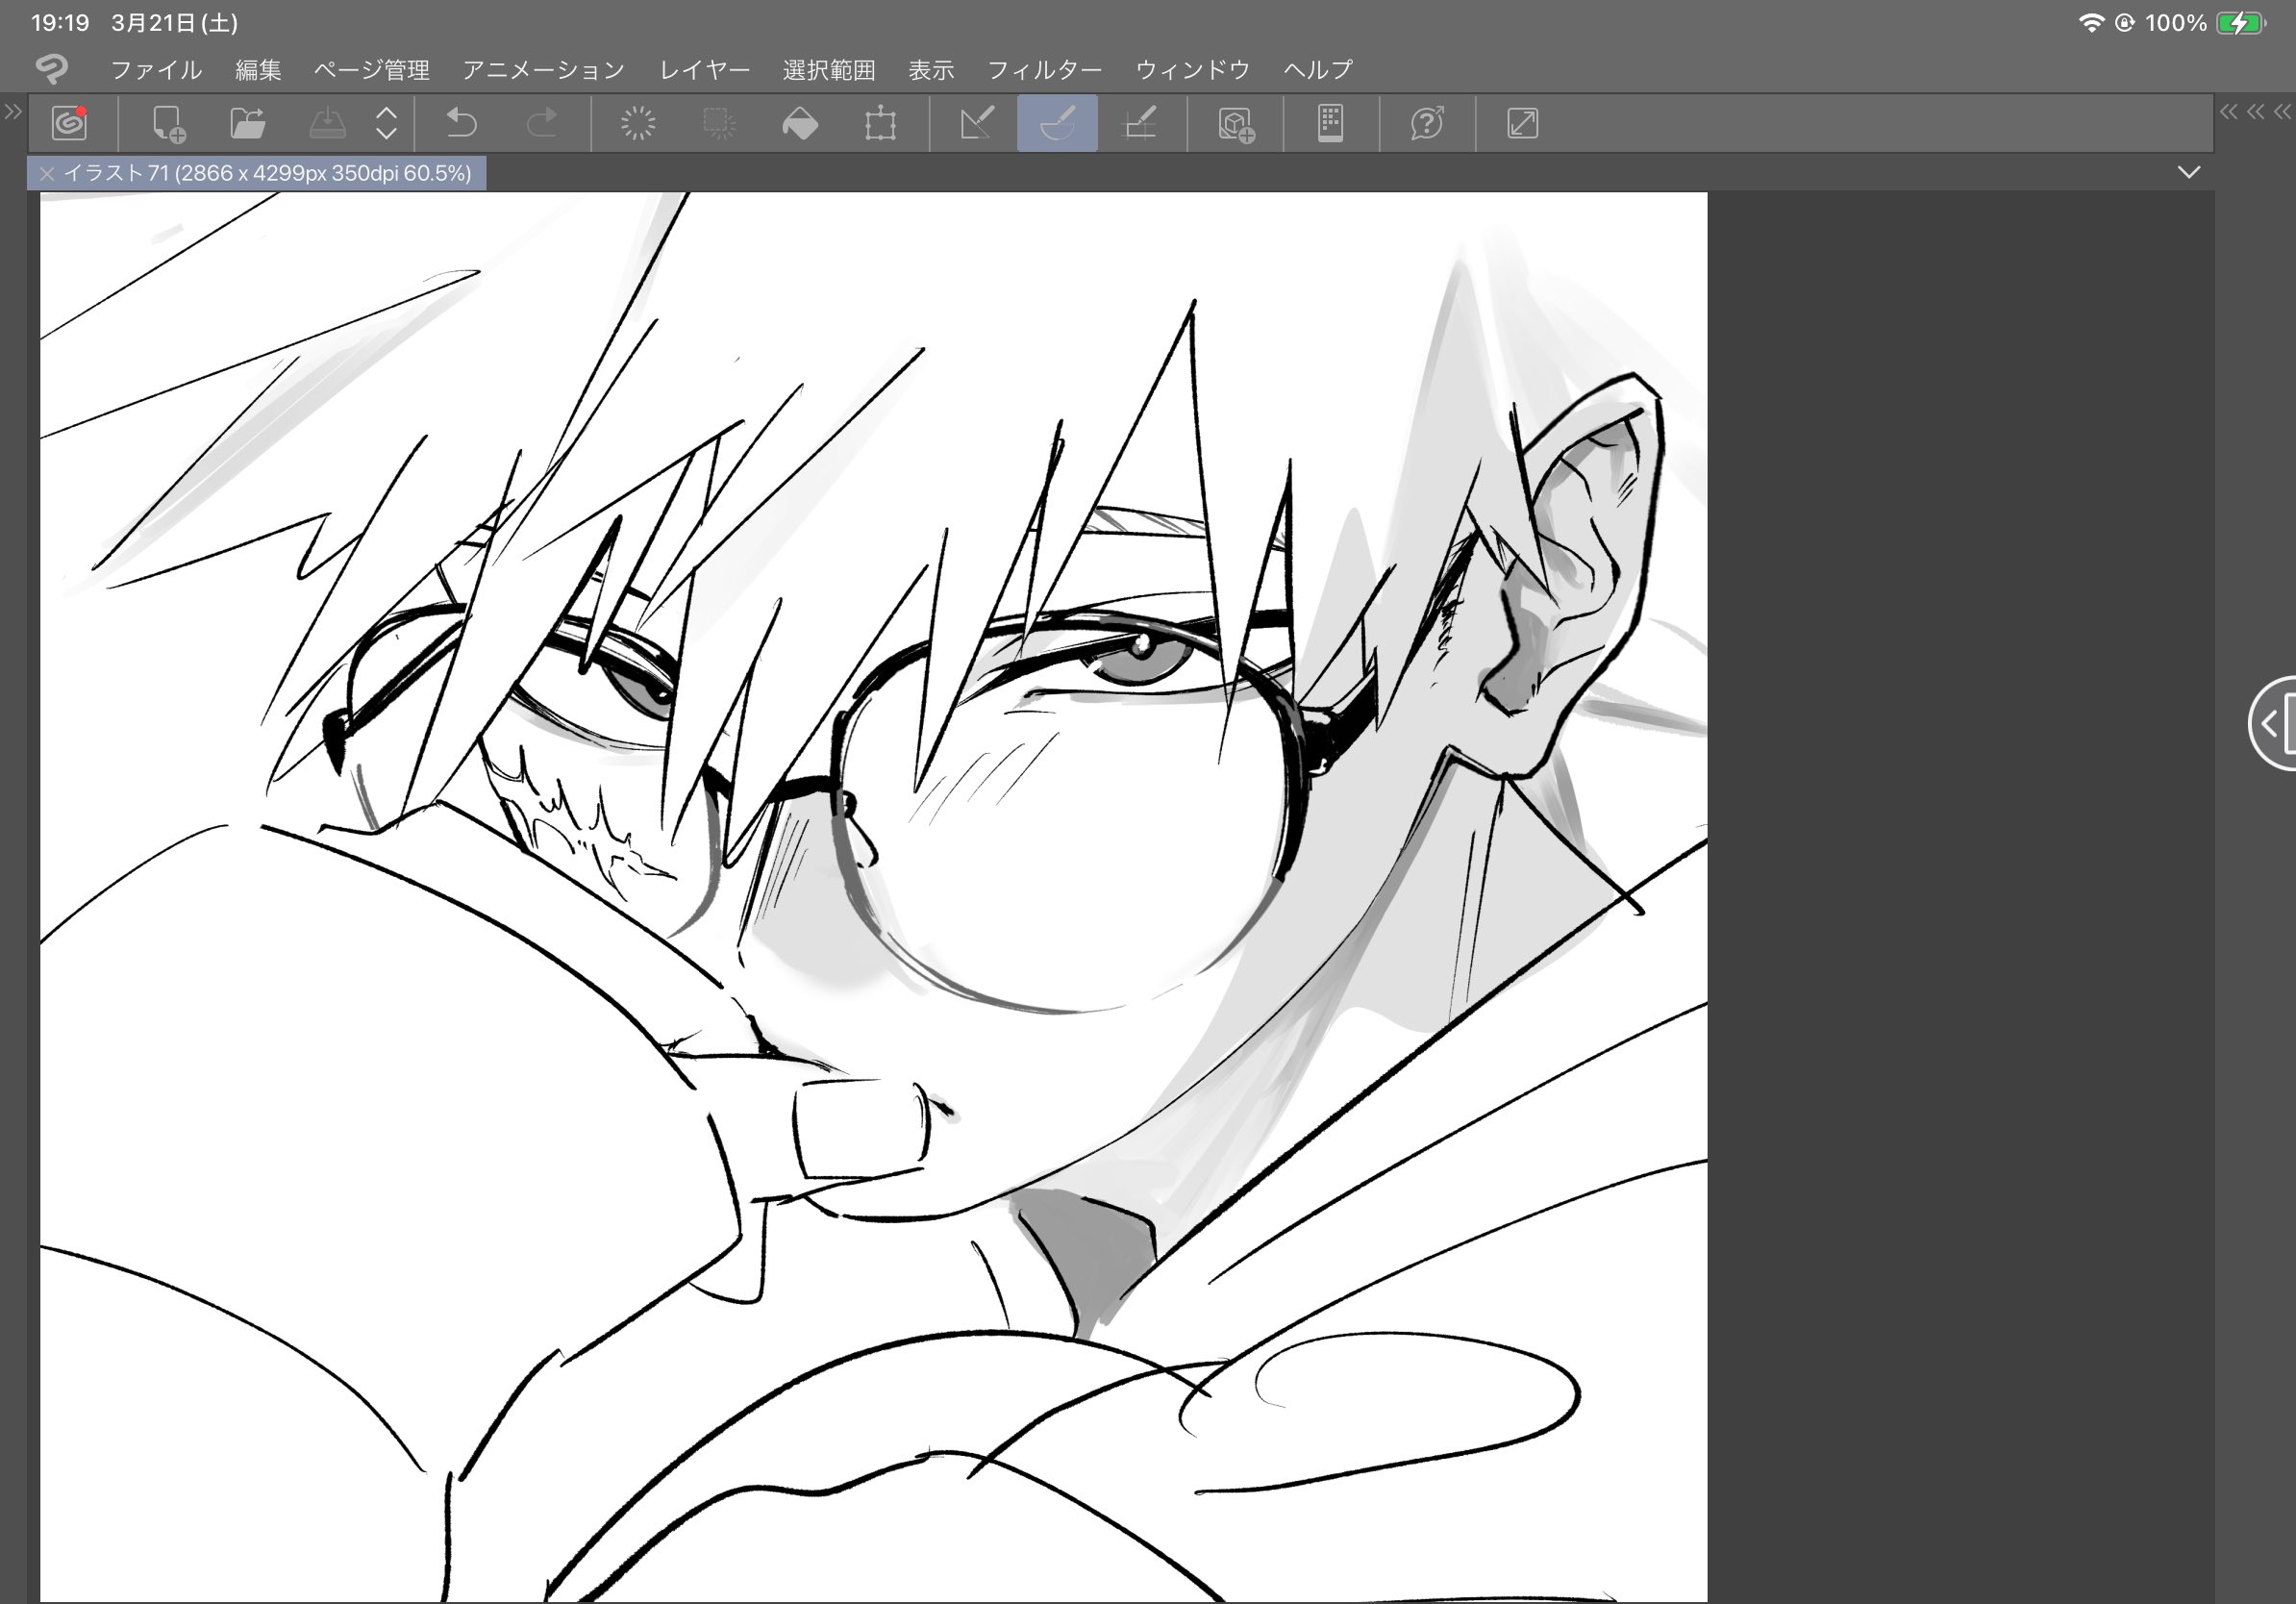Toggle Snap to Special Ruler
The image size is (2296, 1604).
pyautogui.click(x=1057, y=123)
